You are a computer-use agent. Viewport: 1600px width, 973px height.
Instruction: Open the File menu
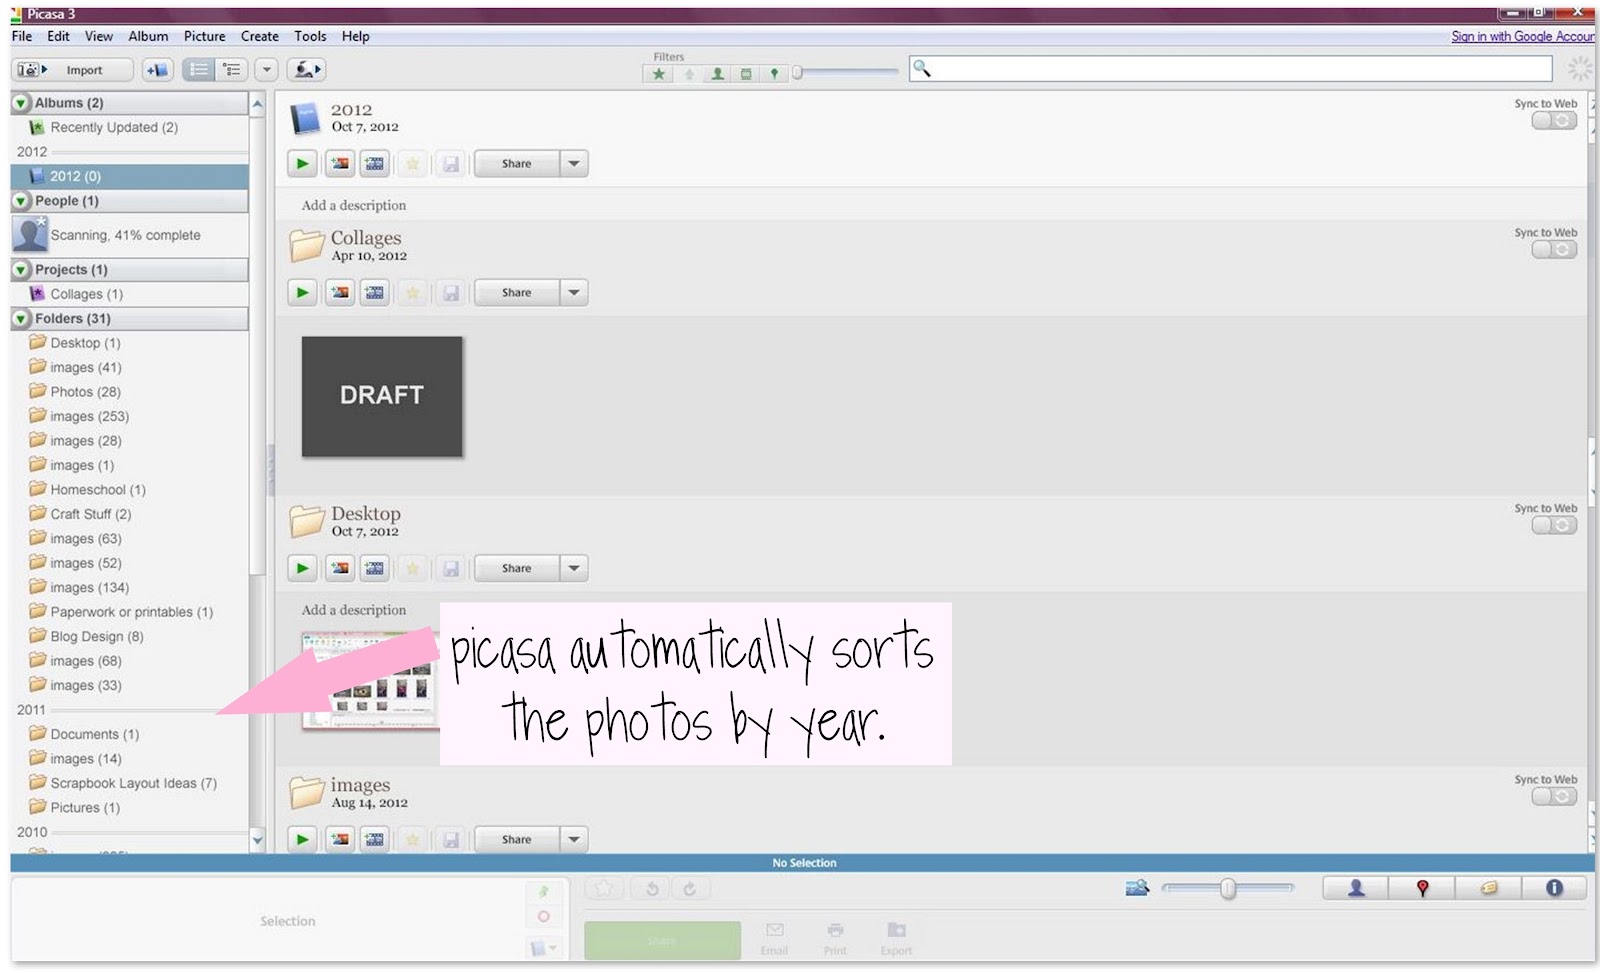[x=22, y=36]
